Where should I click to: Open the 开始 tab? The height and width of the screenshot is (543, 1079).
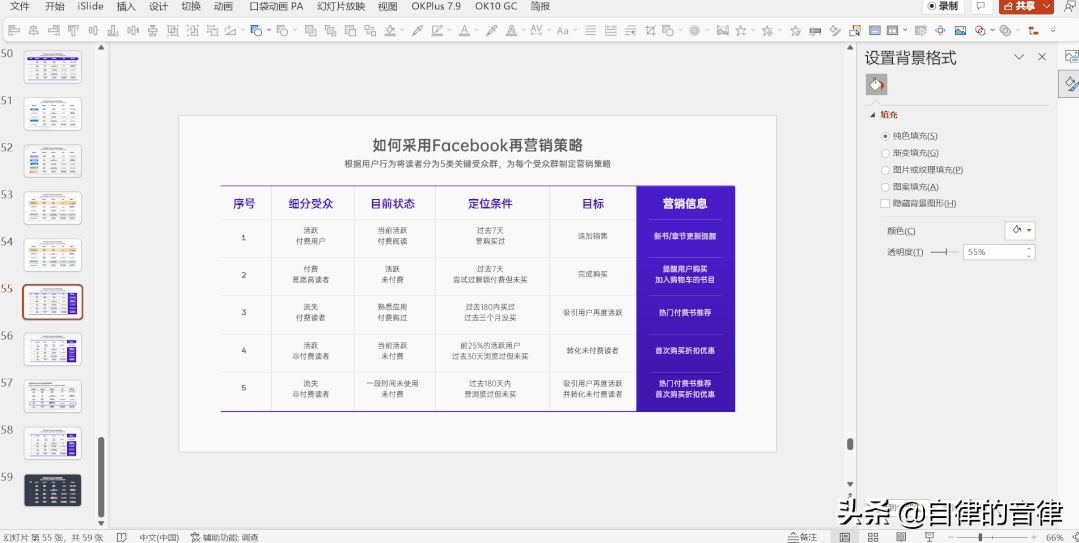point(54,6)
